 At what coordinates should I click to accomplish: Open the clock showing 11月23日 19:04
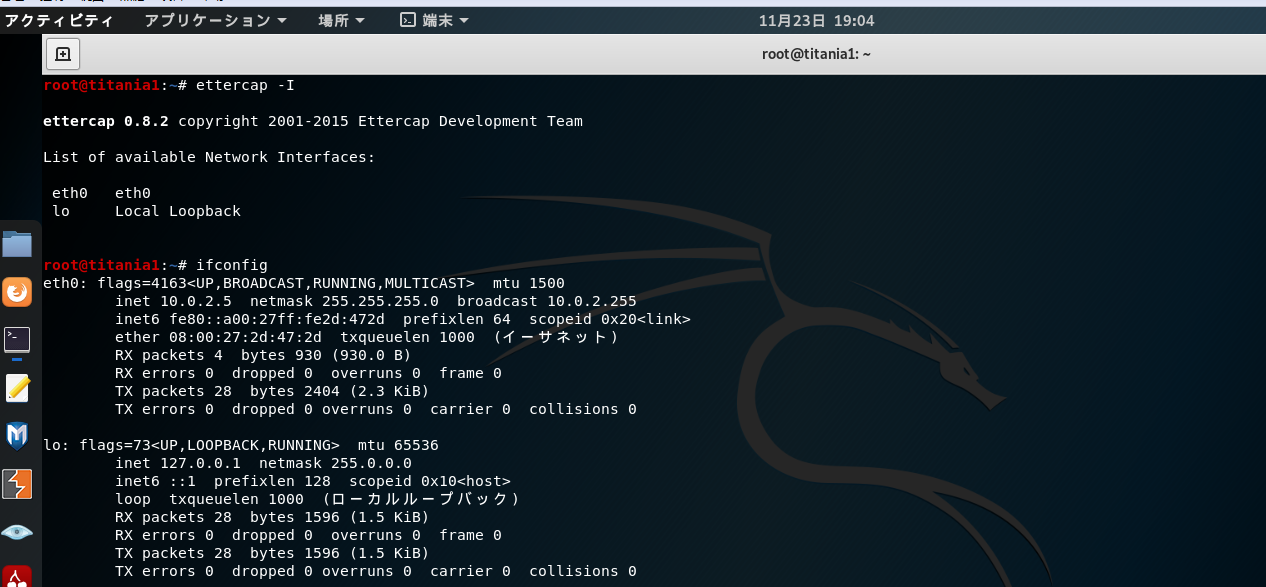(816, 20)
